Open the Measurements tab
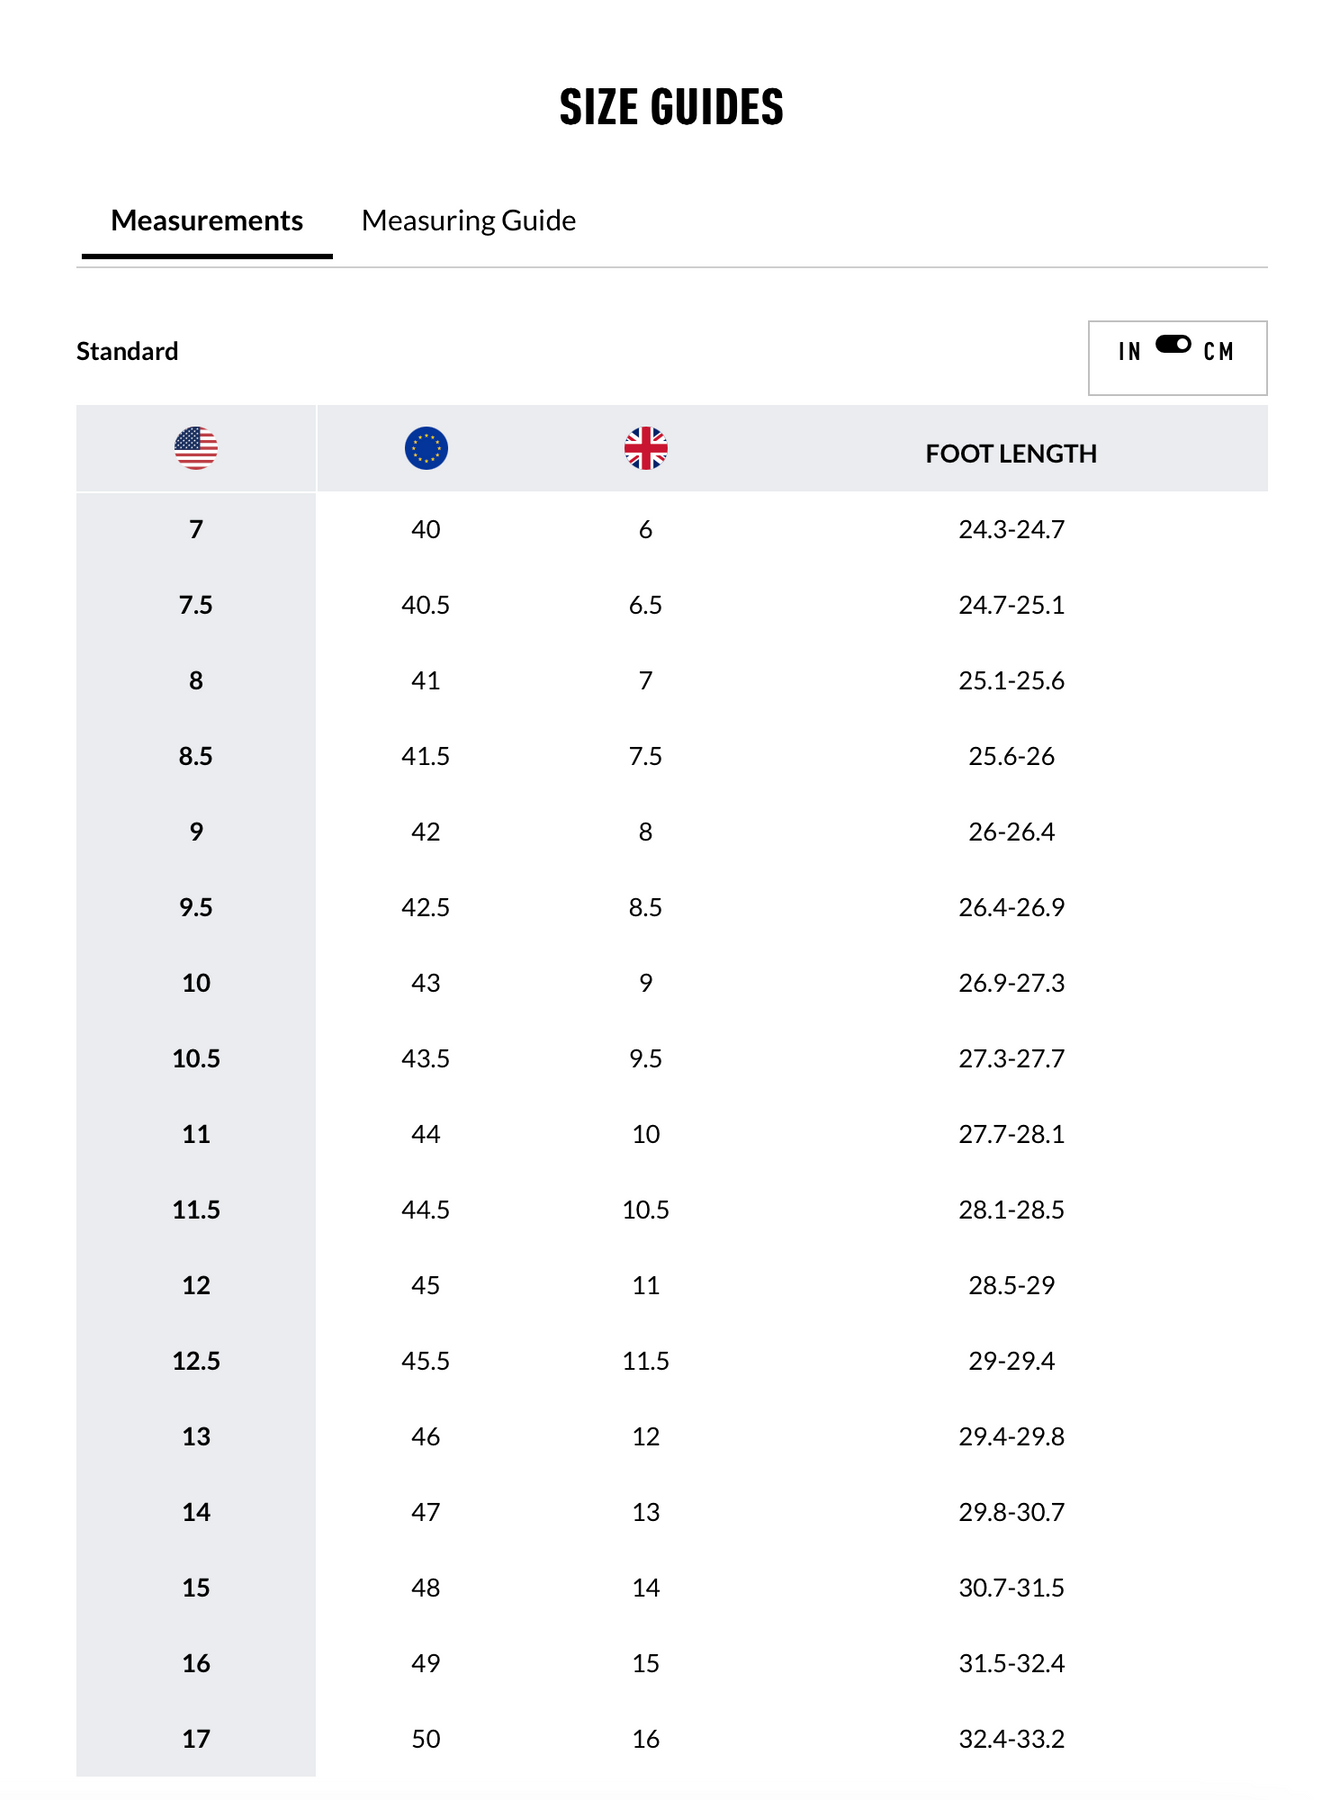1339x1800 pixels. pos(206,220)
